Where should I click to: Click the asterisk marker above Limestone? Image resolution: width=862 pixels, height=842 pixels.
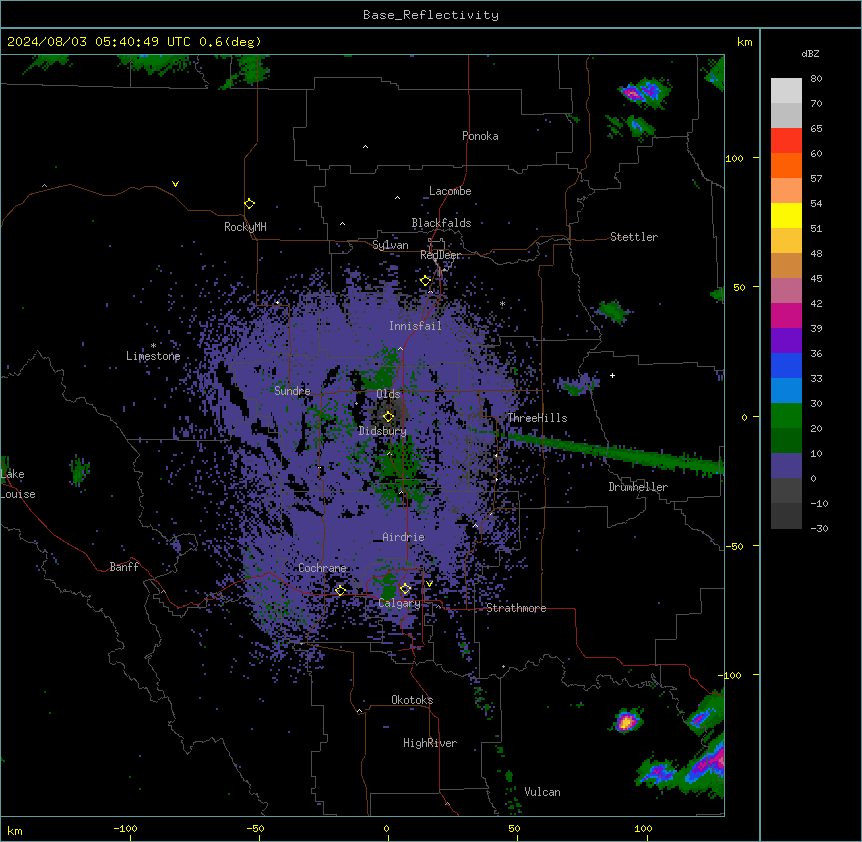[153, 346]
